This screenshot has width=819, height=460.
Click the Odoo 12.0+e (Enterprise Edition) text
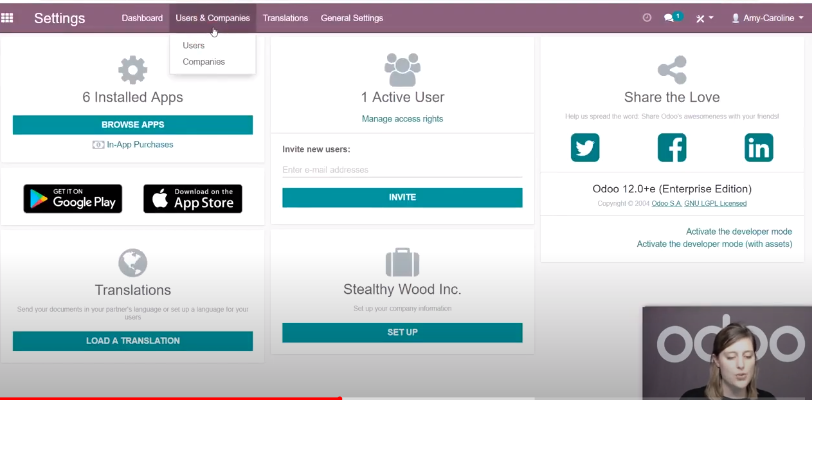coord(672,189)
